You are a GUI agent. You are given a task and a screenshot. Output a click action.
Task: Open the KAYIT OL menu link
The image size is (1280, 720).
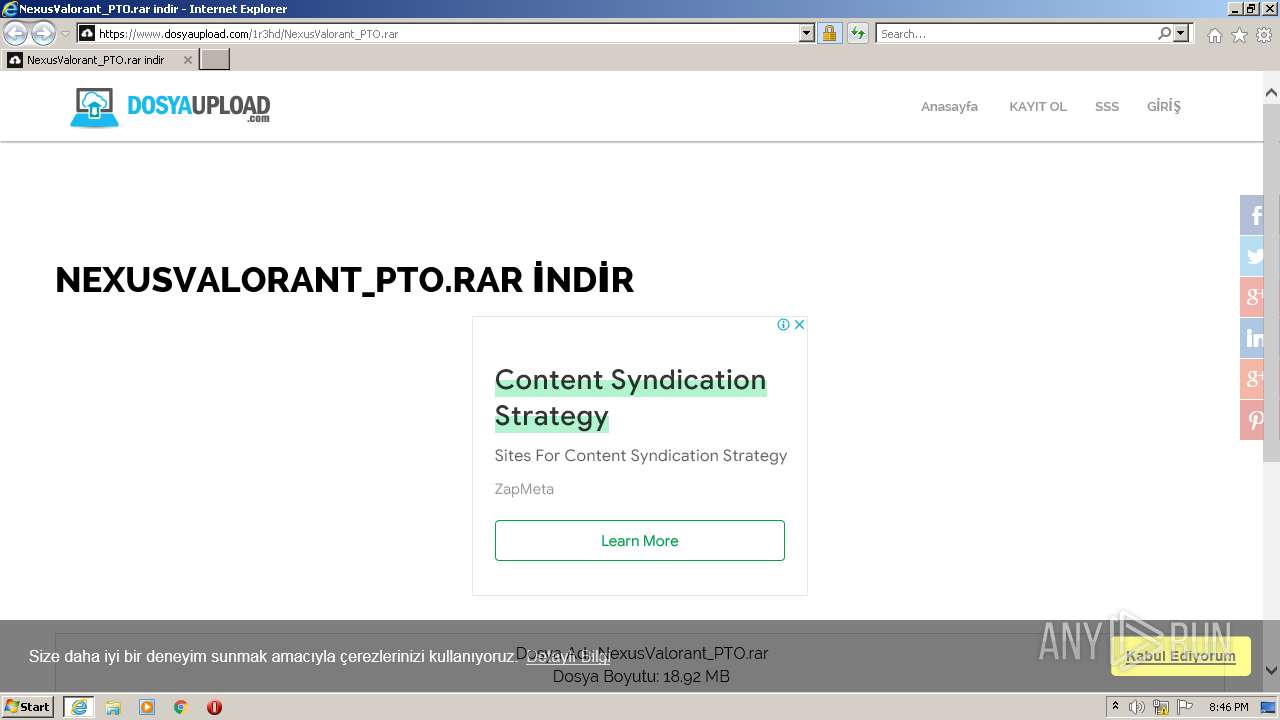click(1038, 106)
